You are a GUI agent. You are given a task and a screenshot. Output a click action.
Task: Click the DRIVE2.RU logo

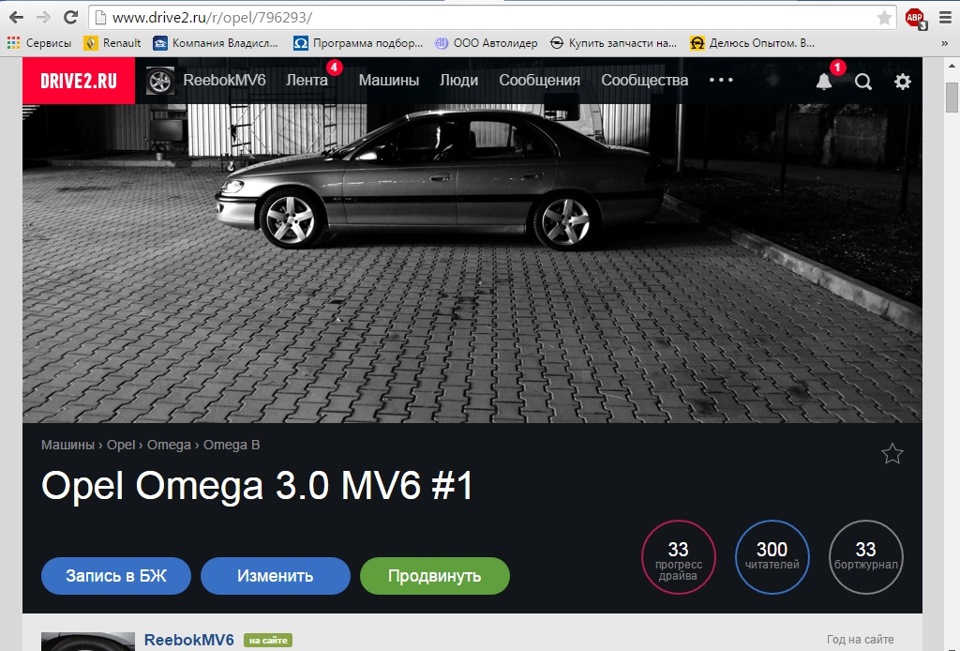click(78, 81)
